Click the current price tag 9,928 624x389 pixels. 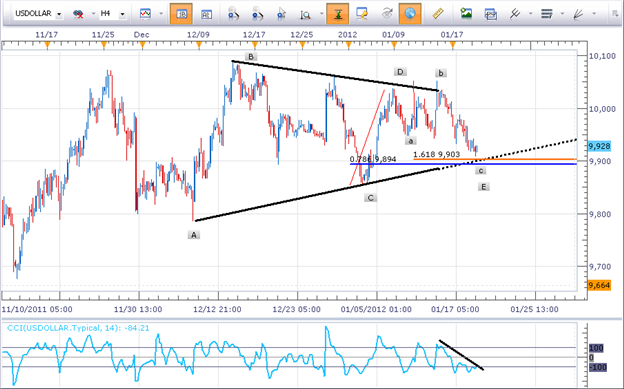pos(599,146)
